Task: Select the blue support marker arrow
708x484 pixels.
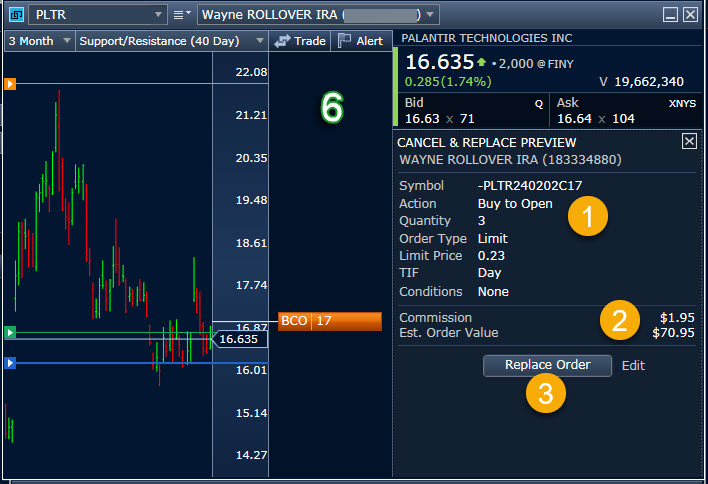Action: tap(10, 363)
